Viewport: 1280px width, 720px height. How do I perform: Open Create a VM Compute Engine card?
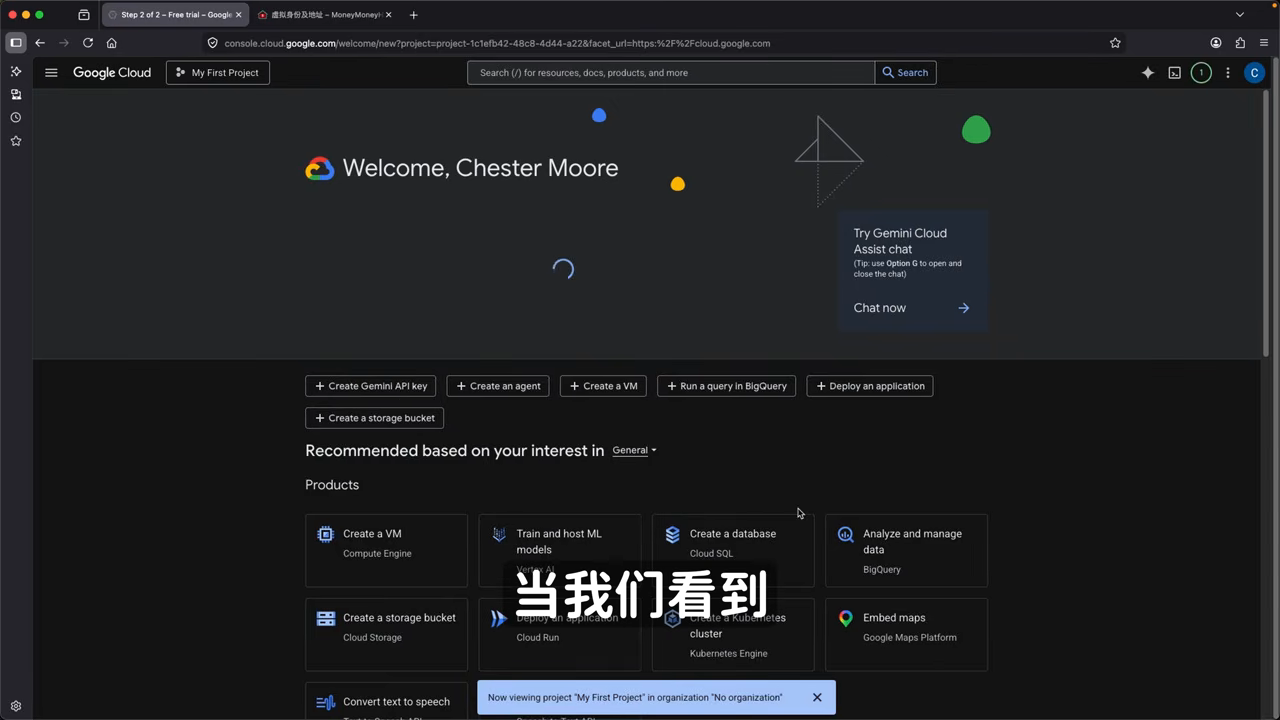(386, 550)
